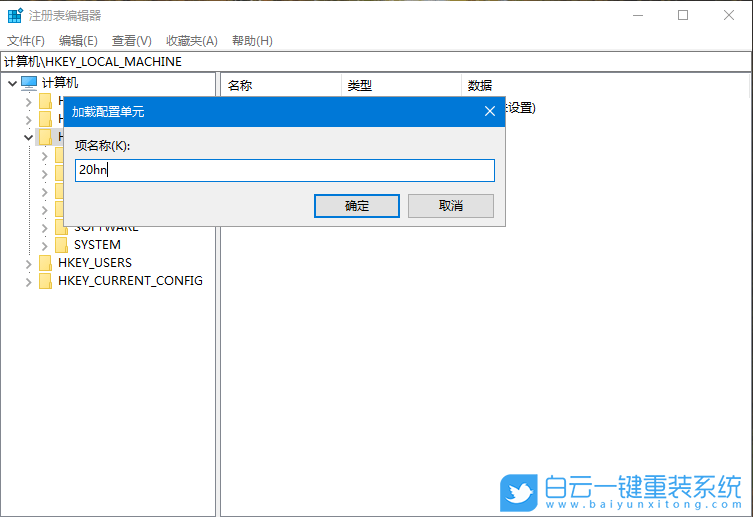Screen dimensions: 753x517
Task: Minimize the 注册表编辑器 window
Action: click(638, 15)
